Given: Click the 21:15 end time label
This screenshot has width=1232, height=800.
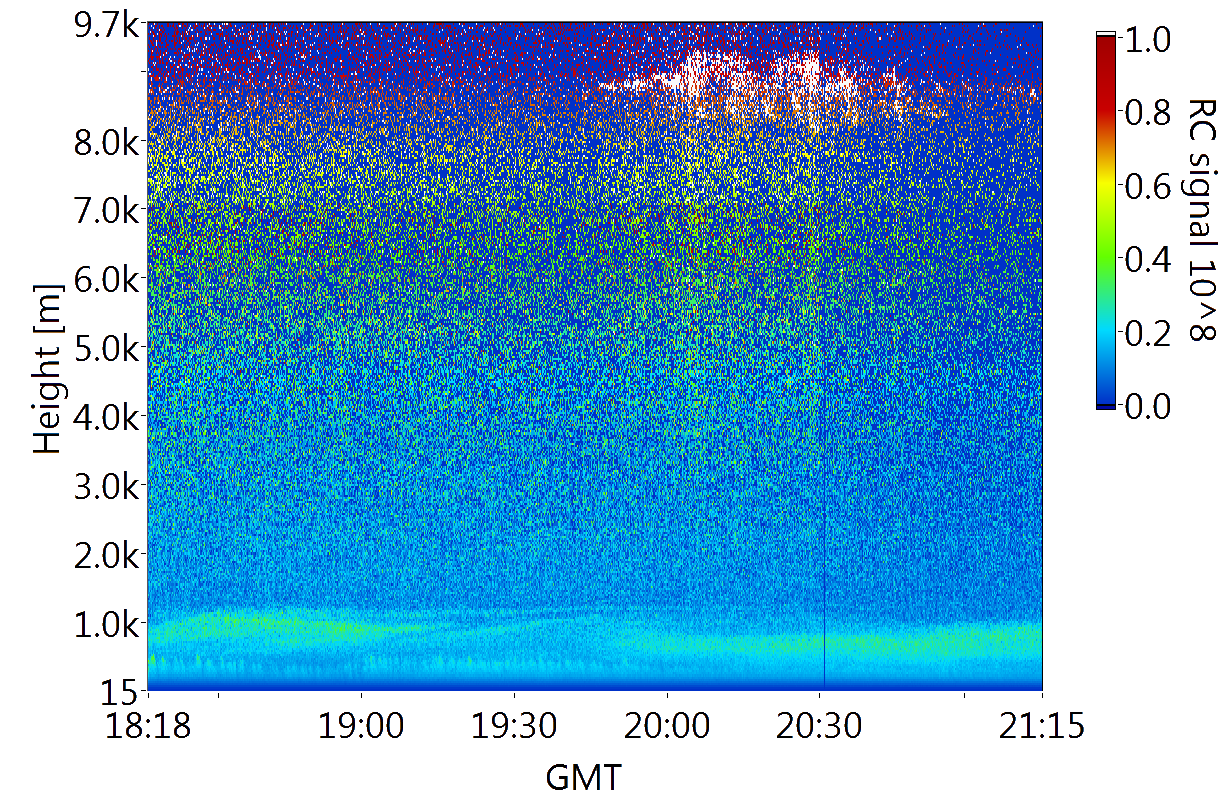Looking at the screenshot, I should tap(1042, 725).
